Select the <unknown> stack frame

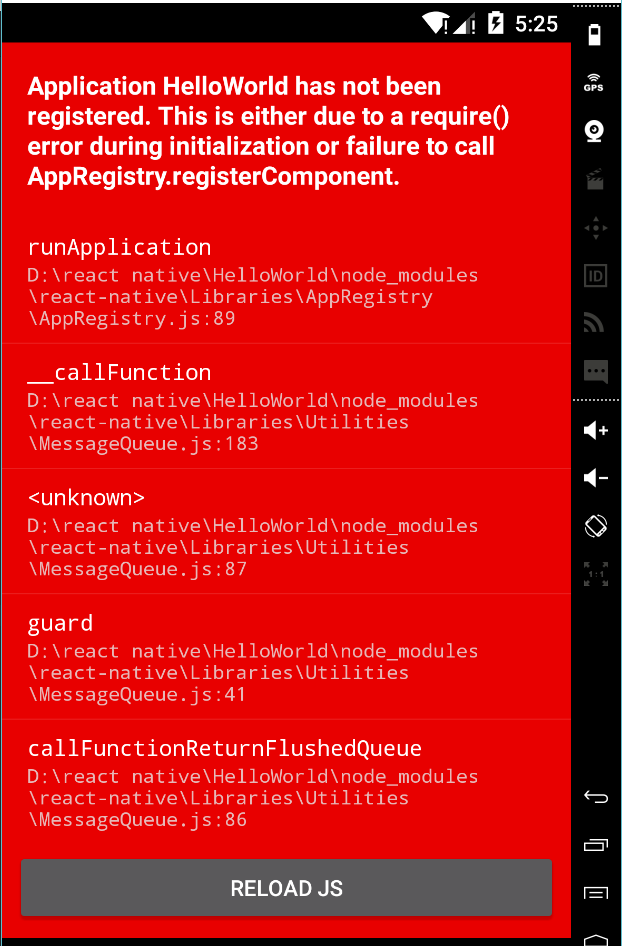coord(286,532)
